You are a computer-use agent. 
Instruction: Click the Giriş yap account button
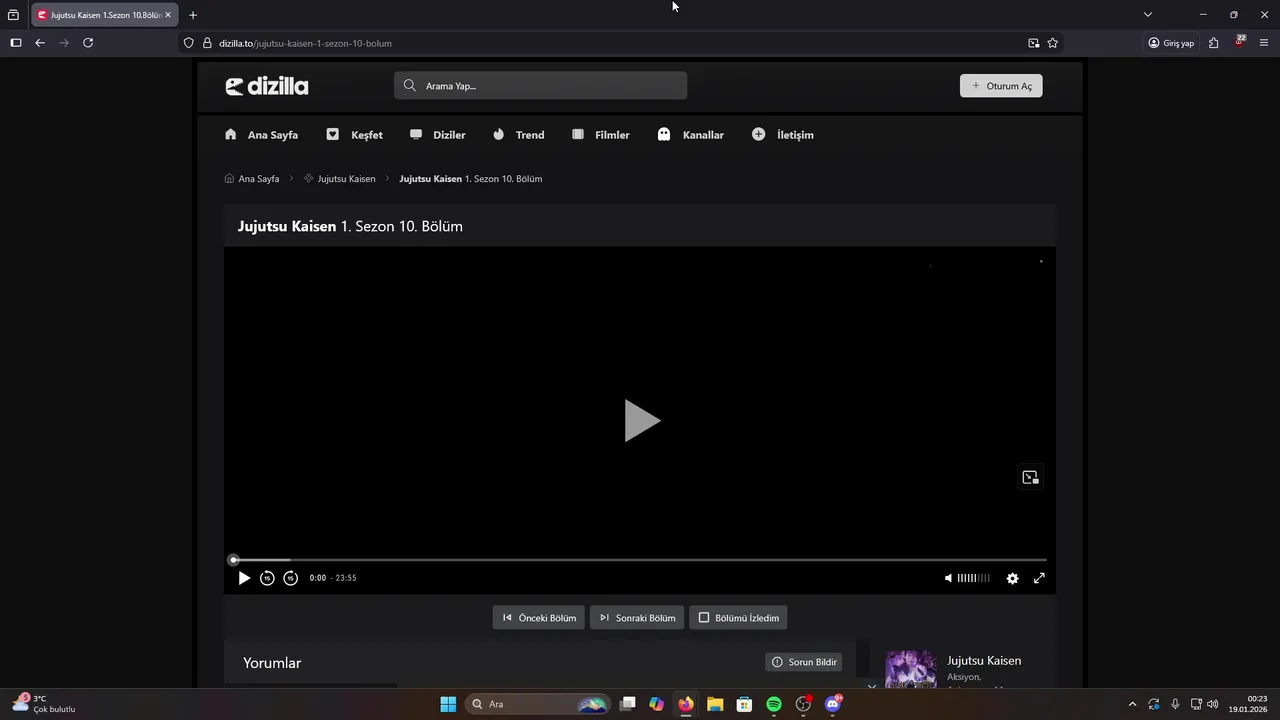pos(1172,43)
